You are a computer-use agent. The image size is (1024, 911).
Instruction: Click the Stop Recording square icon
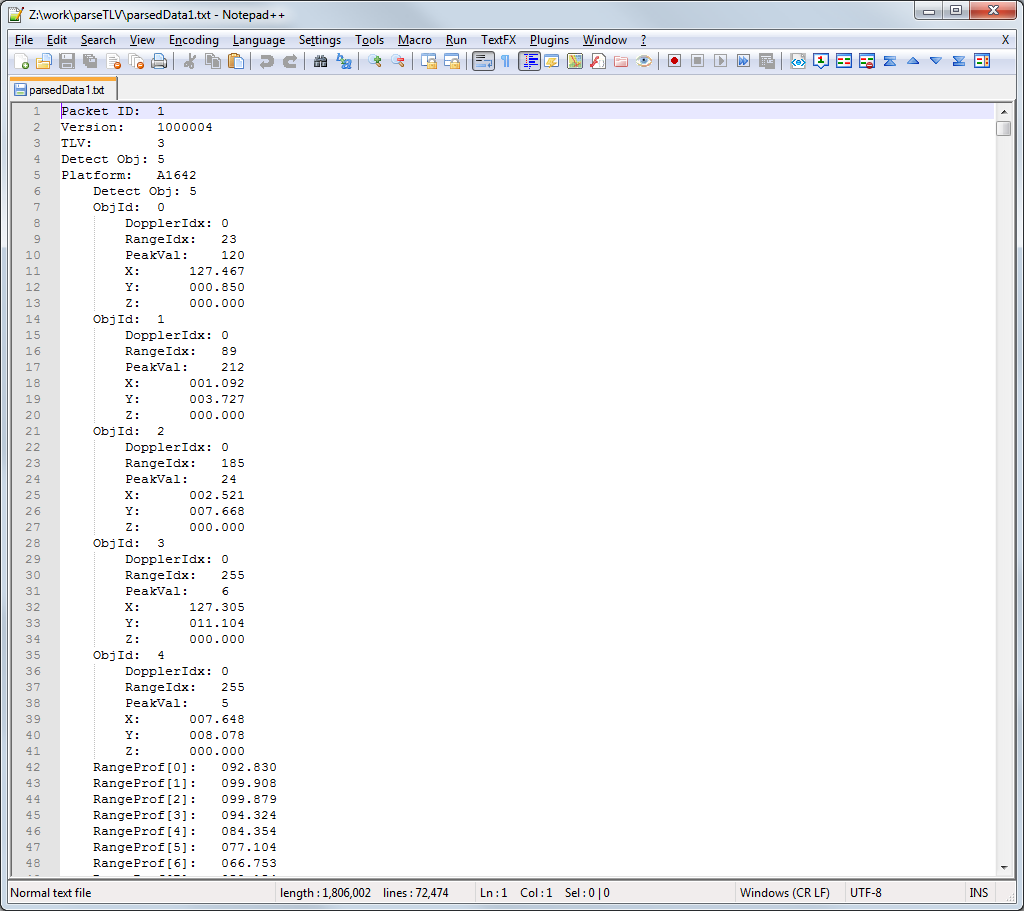pyautogui.click(x=697, y=61)
